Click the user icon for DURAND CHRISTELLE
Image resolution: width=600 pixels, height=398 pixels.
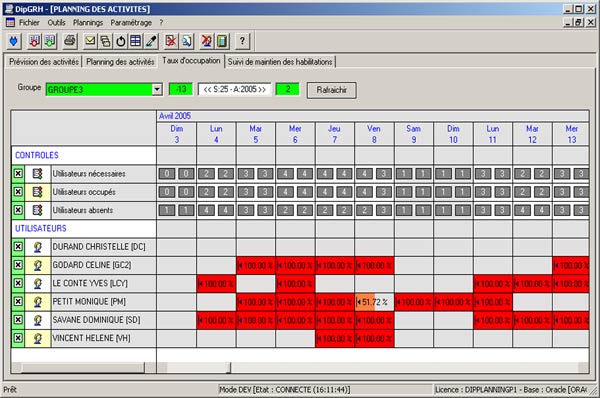pos(38,247)
